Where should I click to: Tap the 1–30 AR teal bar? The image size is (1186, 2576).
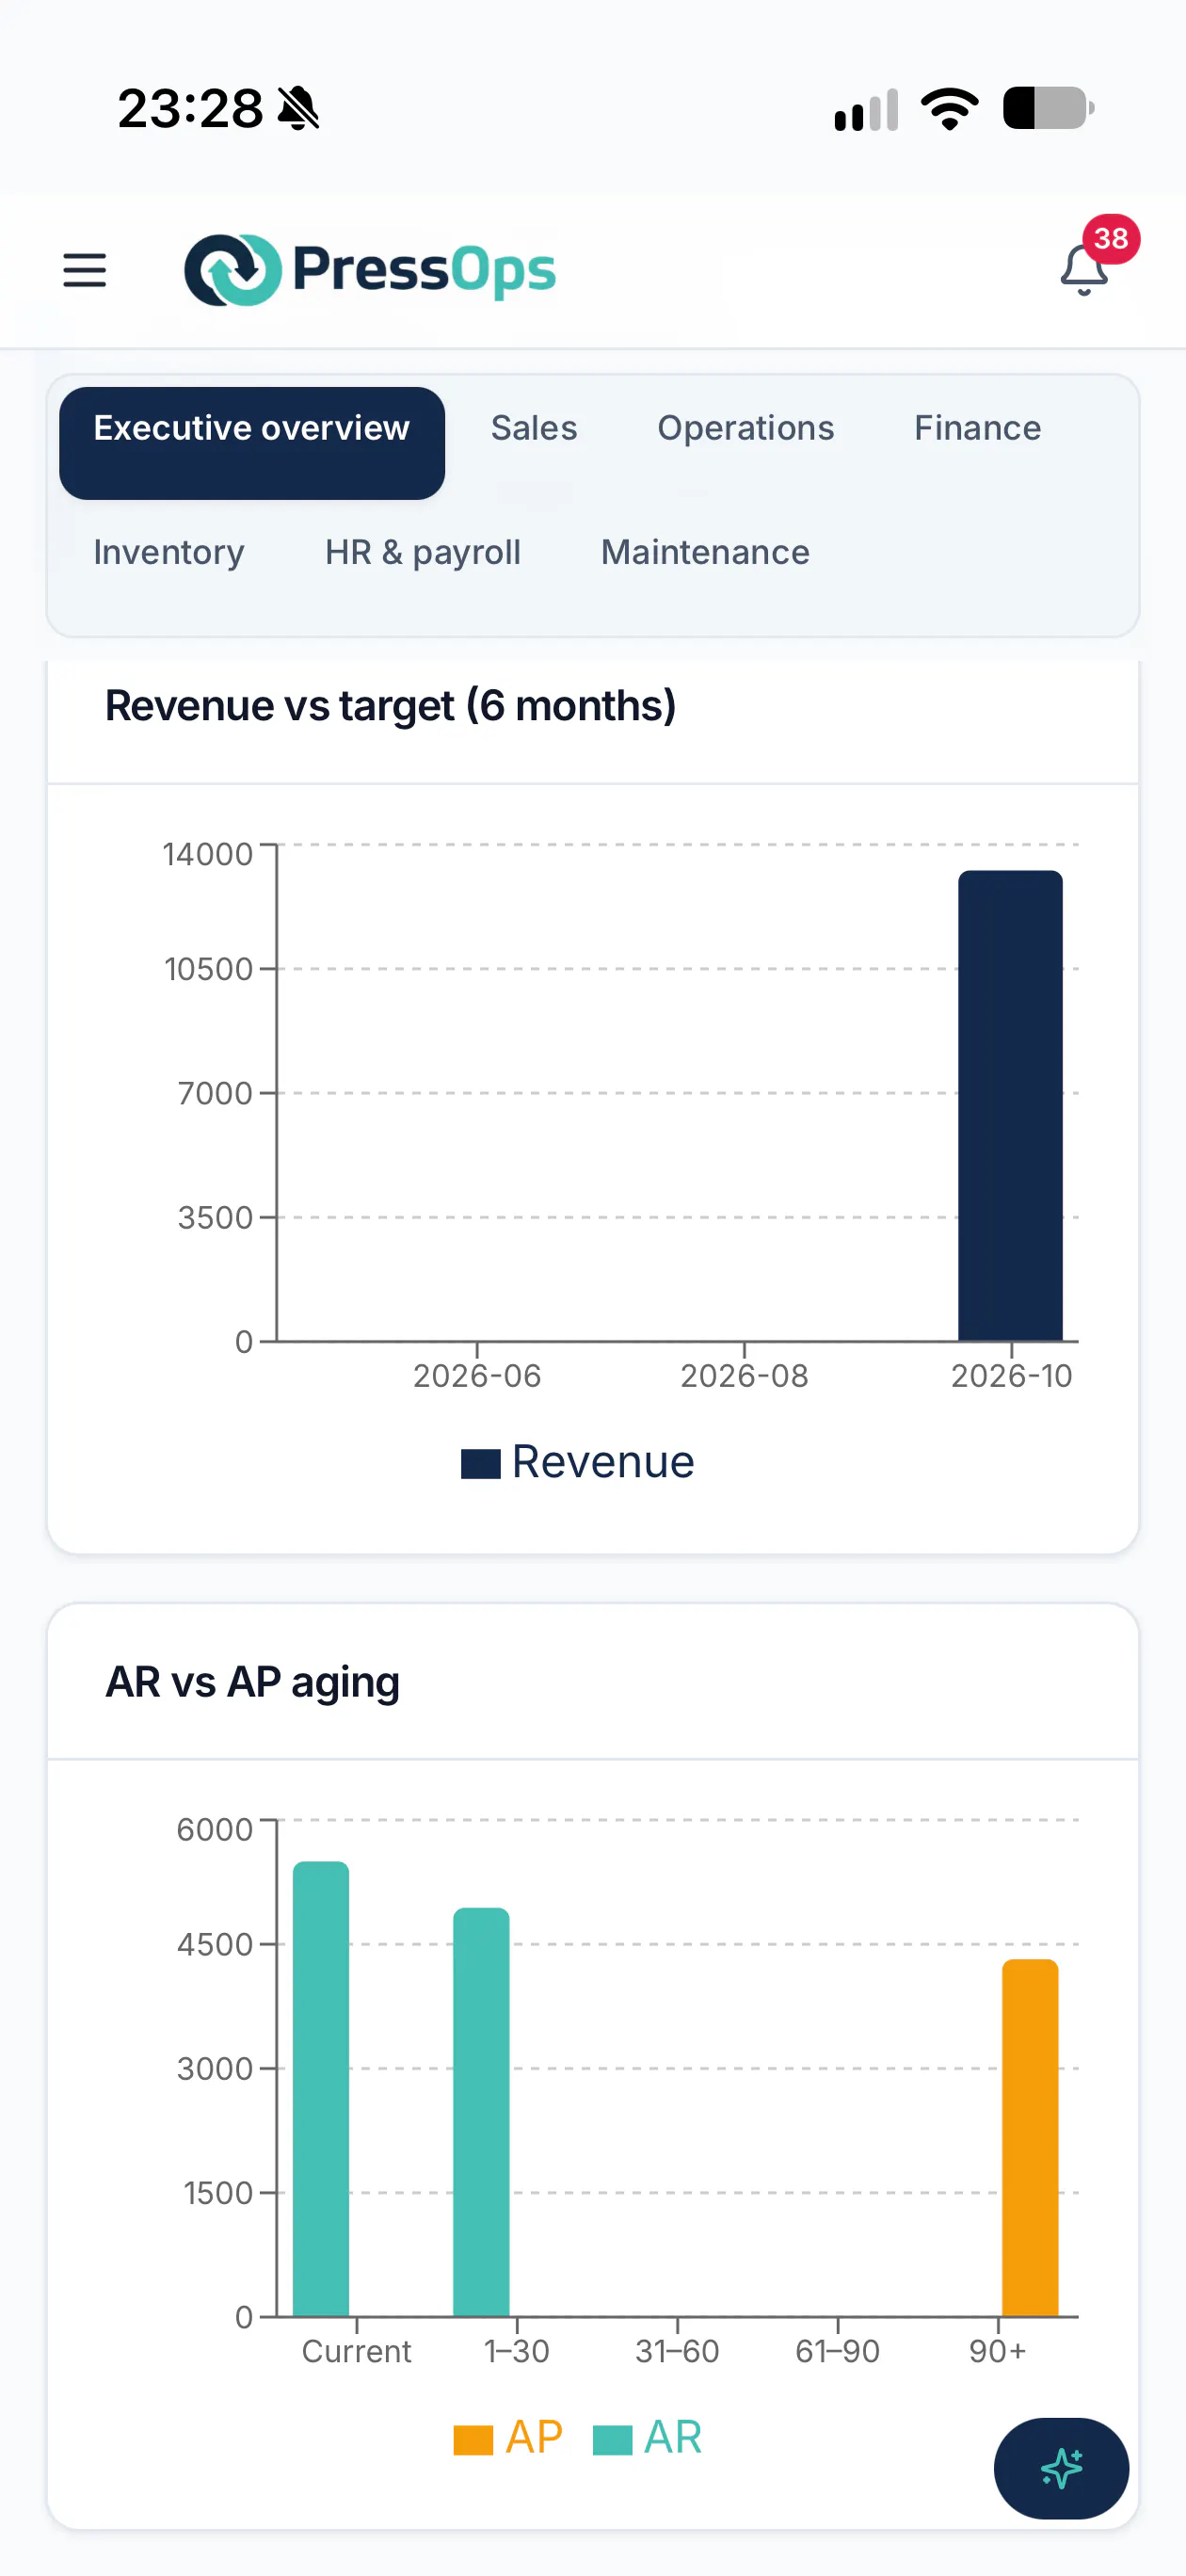(481, 2112)
